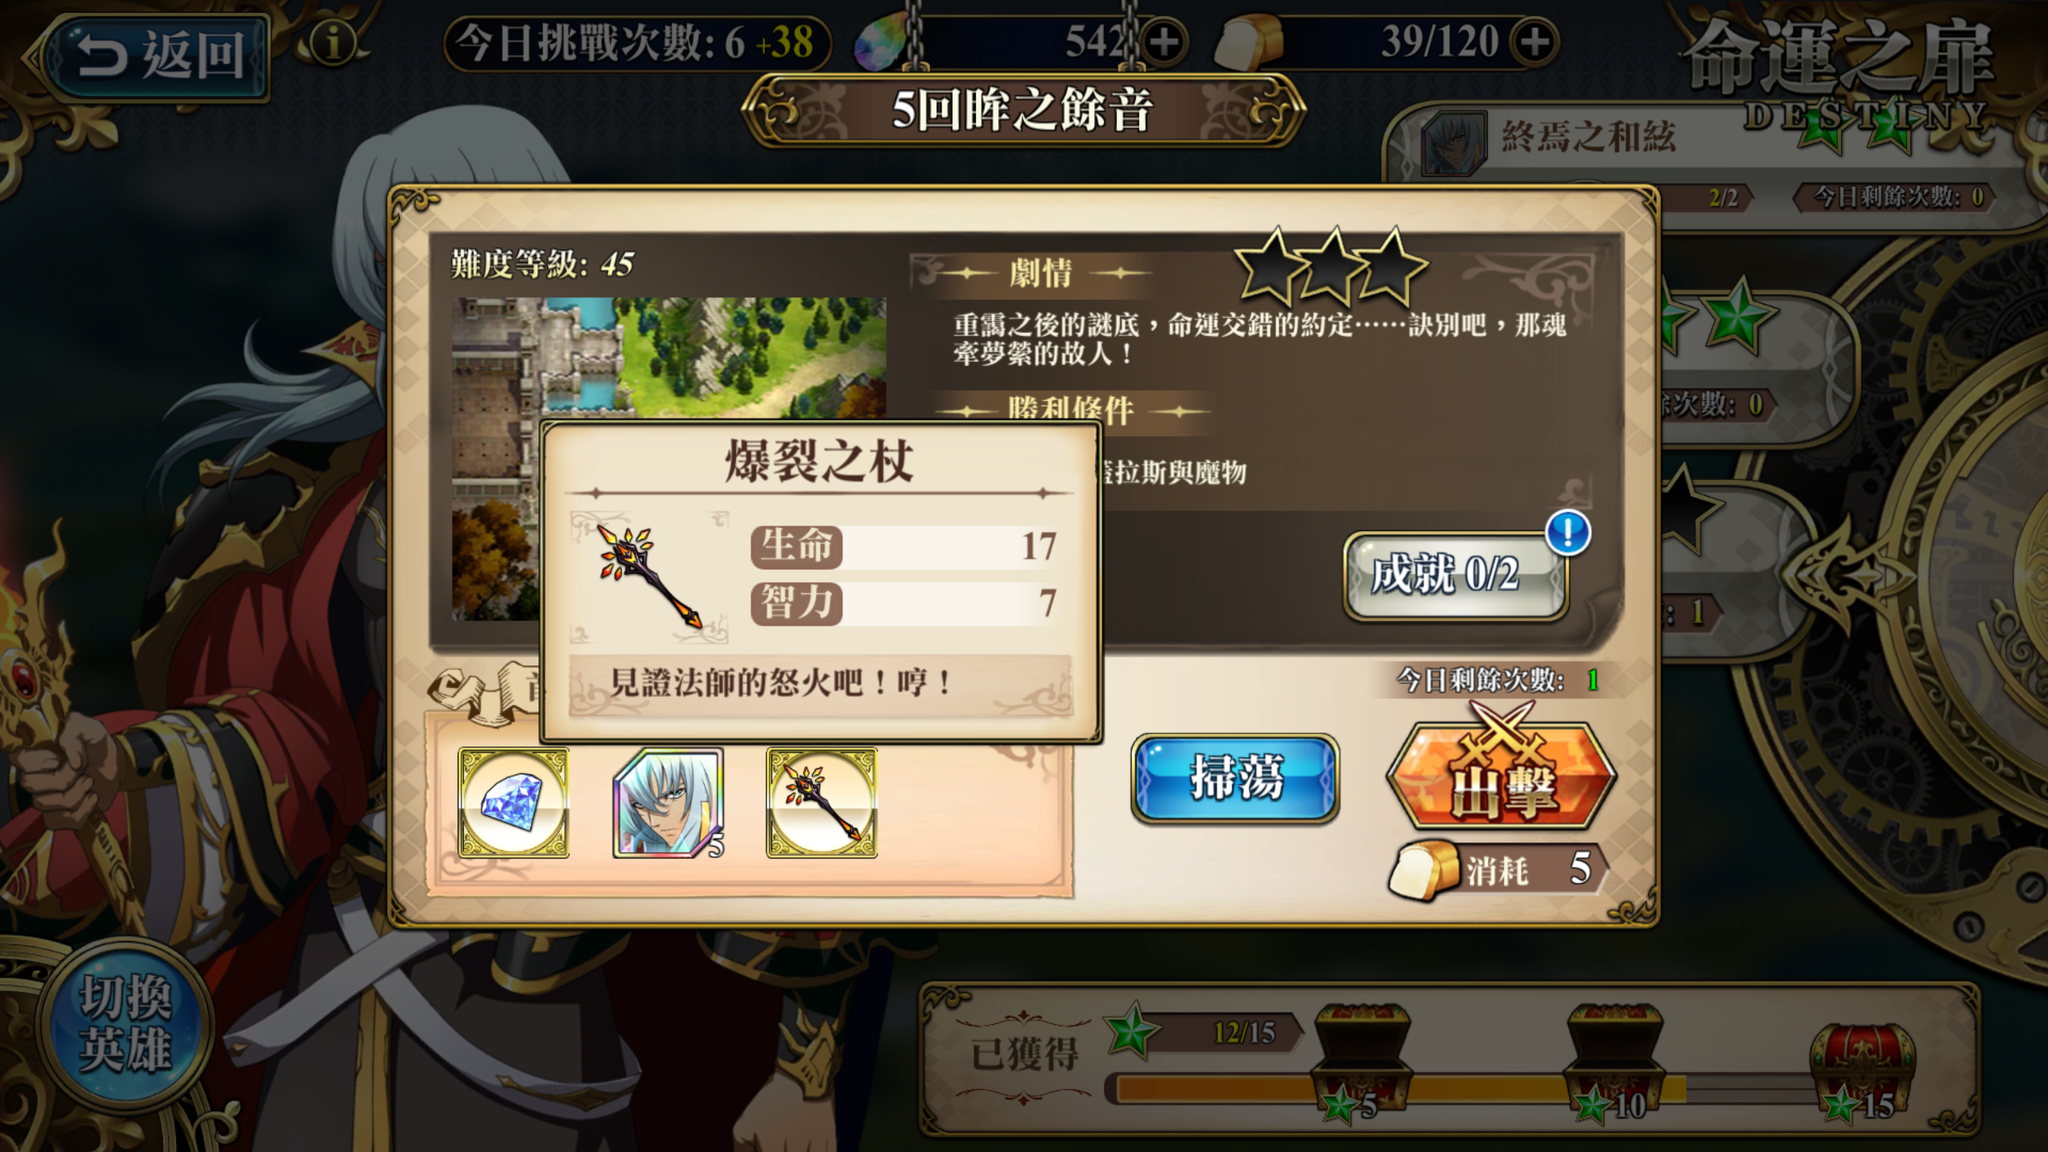Tap the 今日挑戰次數 challenge counter
The image size is (2048, 1152).
[x=637, y=43]
